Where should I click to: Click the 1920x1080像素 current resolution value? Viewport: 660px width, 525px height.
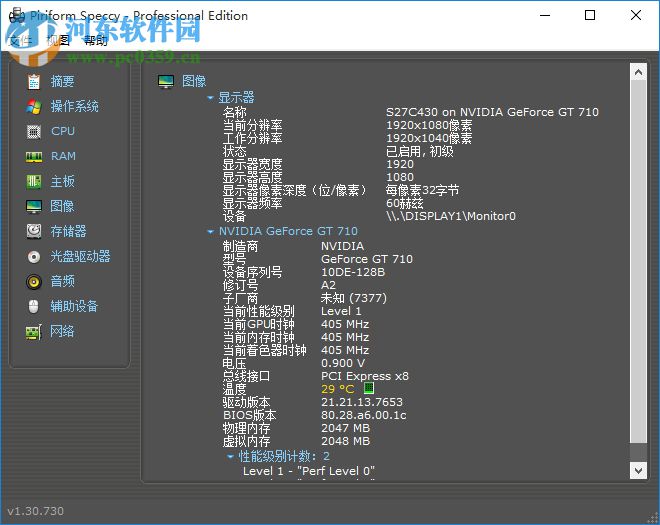point(429,125)
